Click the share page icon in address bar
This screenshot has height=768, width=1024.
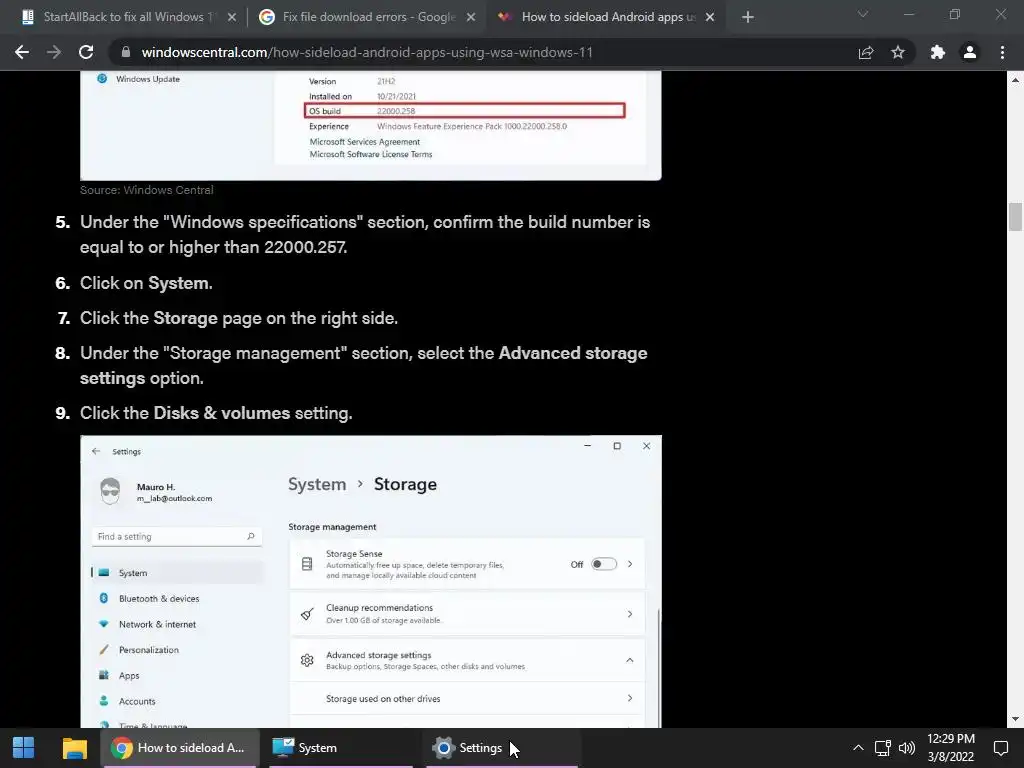(x=866, y=52)
